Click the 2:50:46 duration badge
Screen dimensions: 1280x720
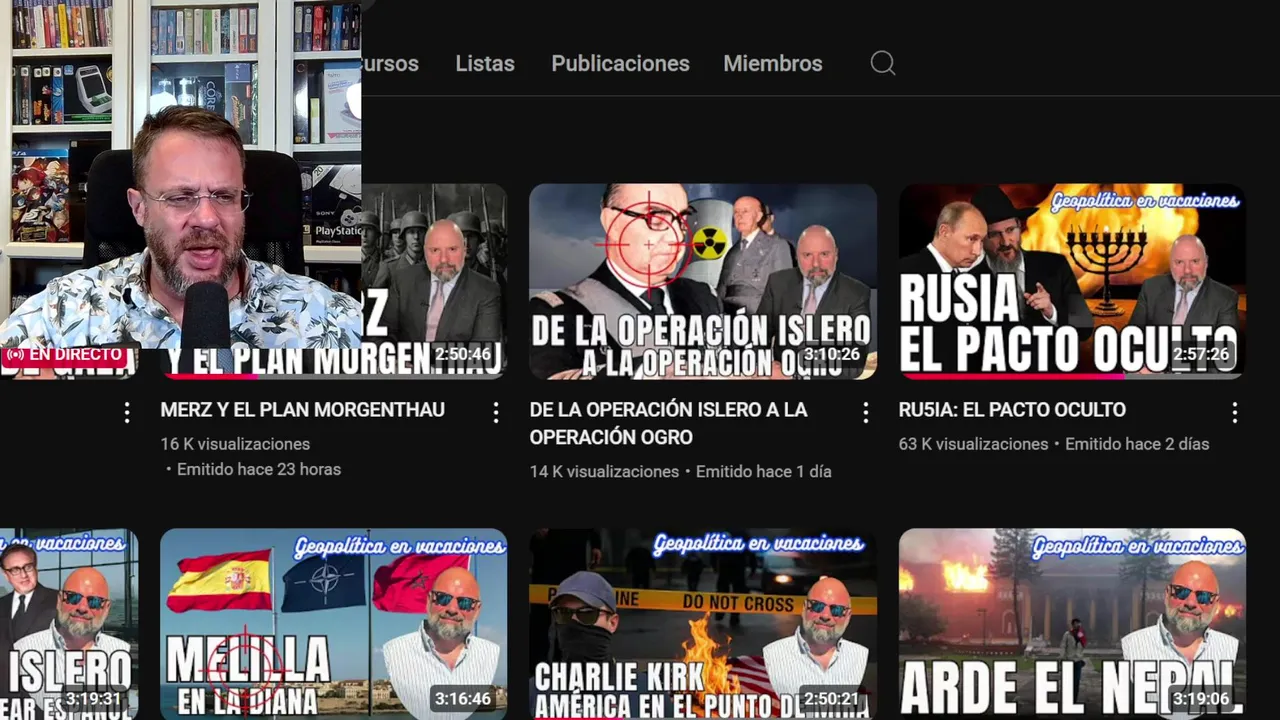point(463,354)
